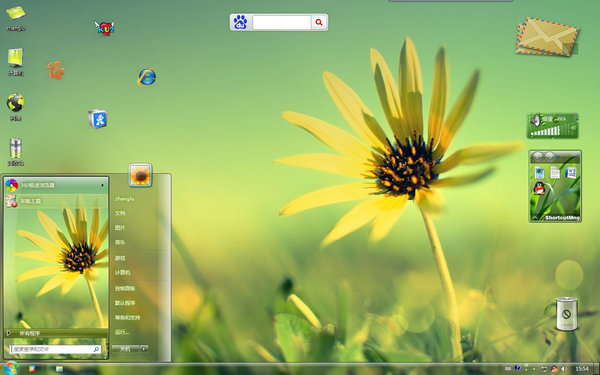Open Games (游戏) in Start menu
The image size is (600, 375).
coord(120,258)
